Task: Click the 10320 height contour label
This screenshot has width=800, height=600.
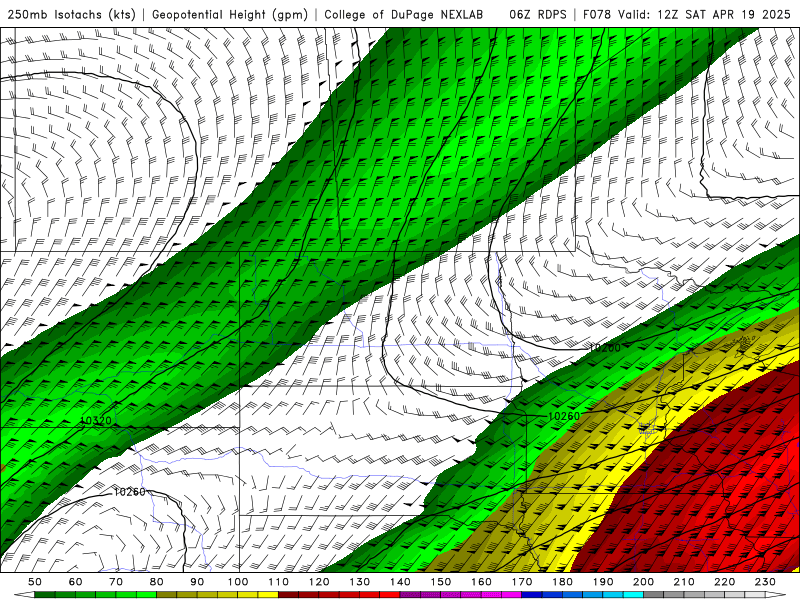Action: coord(96,421)
